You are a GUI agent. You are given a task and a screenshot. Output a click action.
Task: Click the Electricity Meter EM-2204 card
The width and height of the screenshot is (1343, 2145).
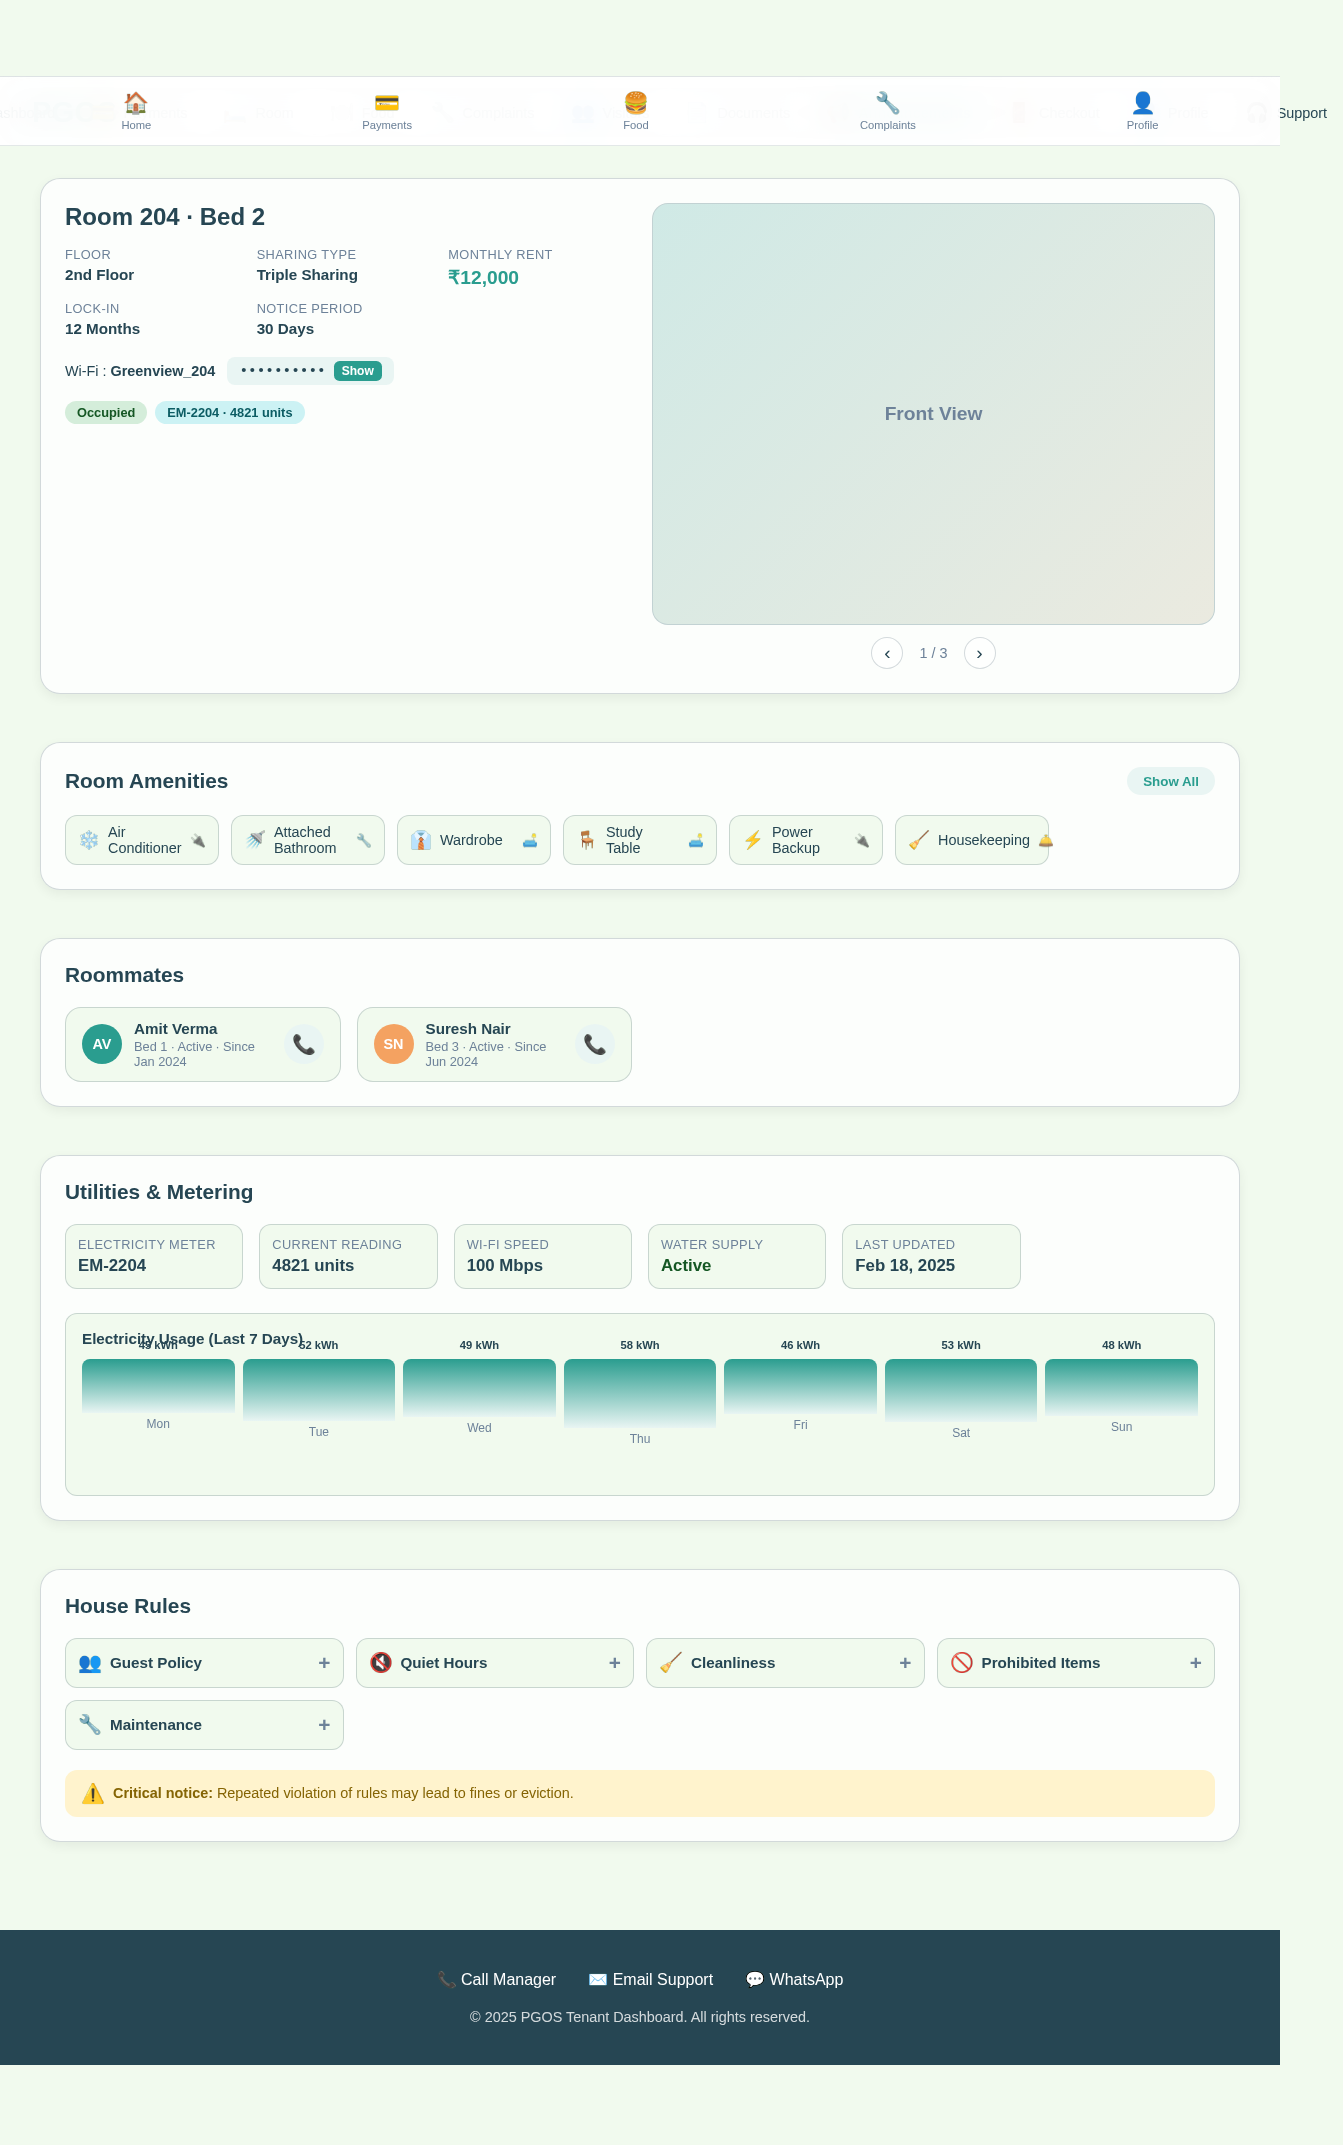click(x=154, y=1256)
